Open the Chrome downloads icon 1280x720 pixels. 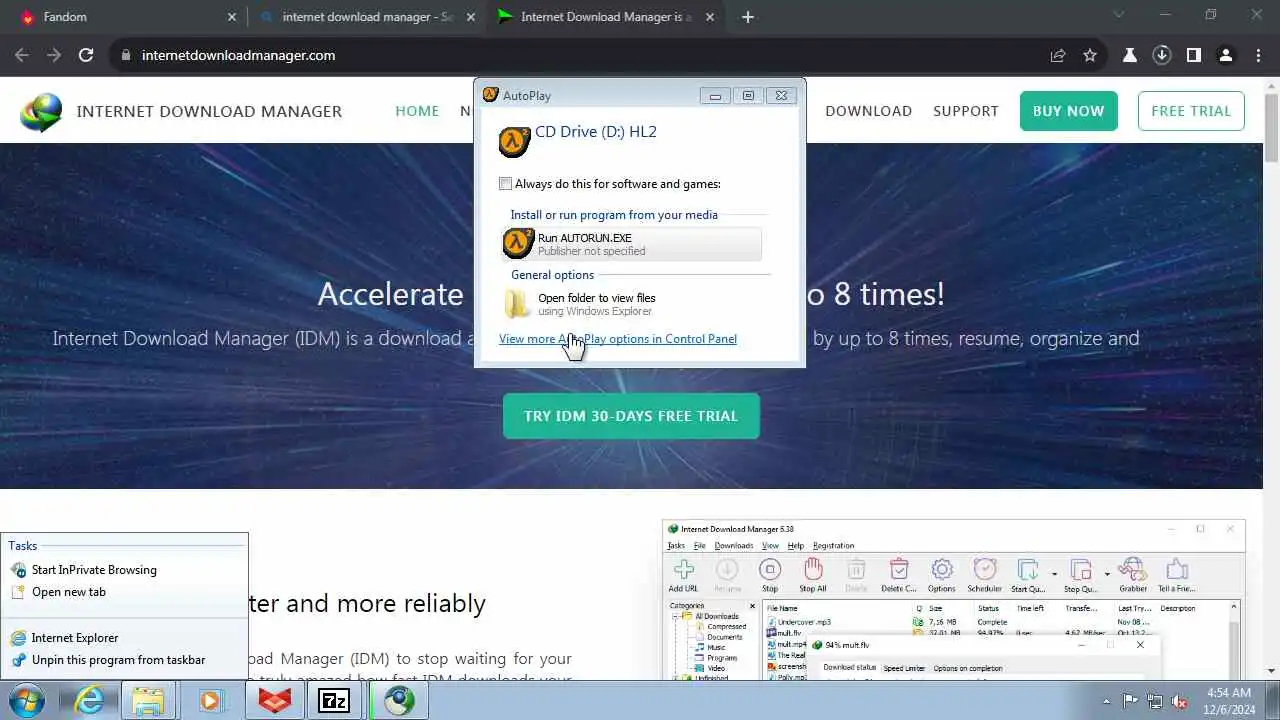1162,55
